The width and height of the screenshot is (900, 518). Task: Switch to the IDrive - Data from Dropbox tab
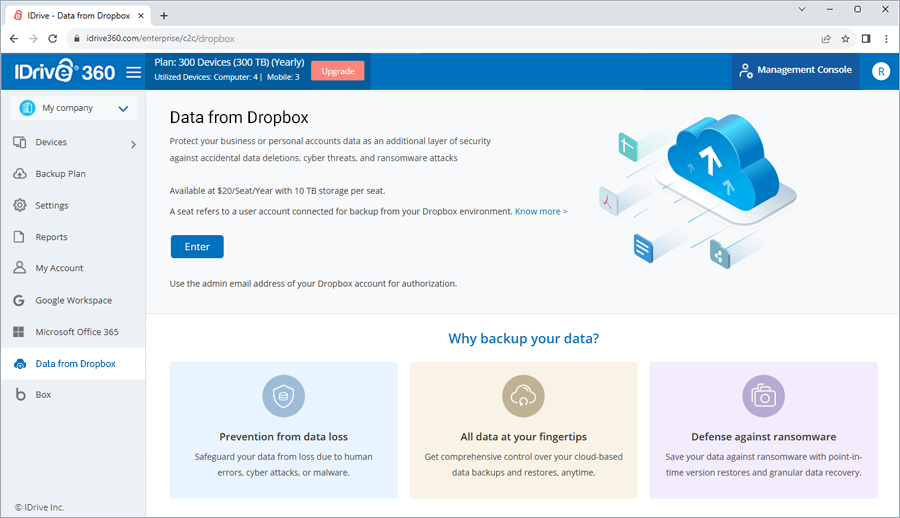(78, 16)
